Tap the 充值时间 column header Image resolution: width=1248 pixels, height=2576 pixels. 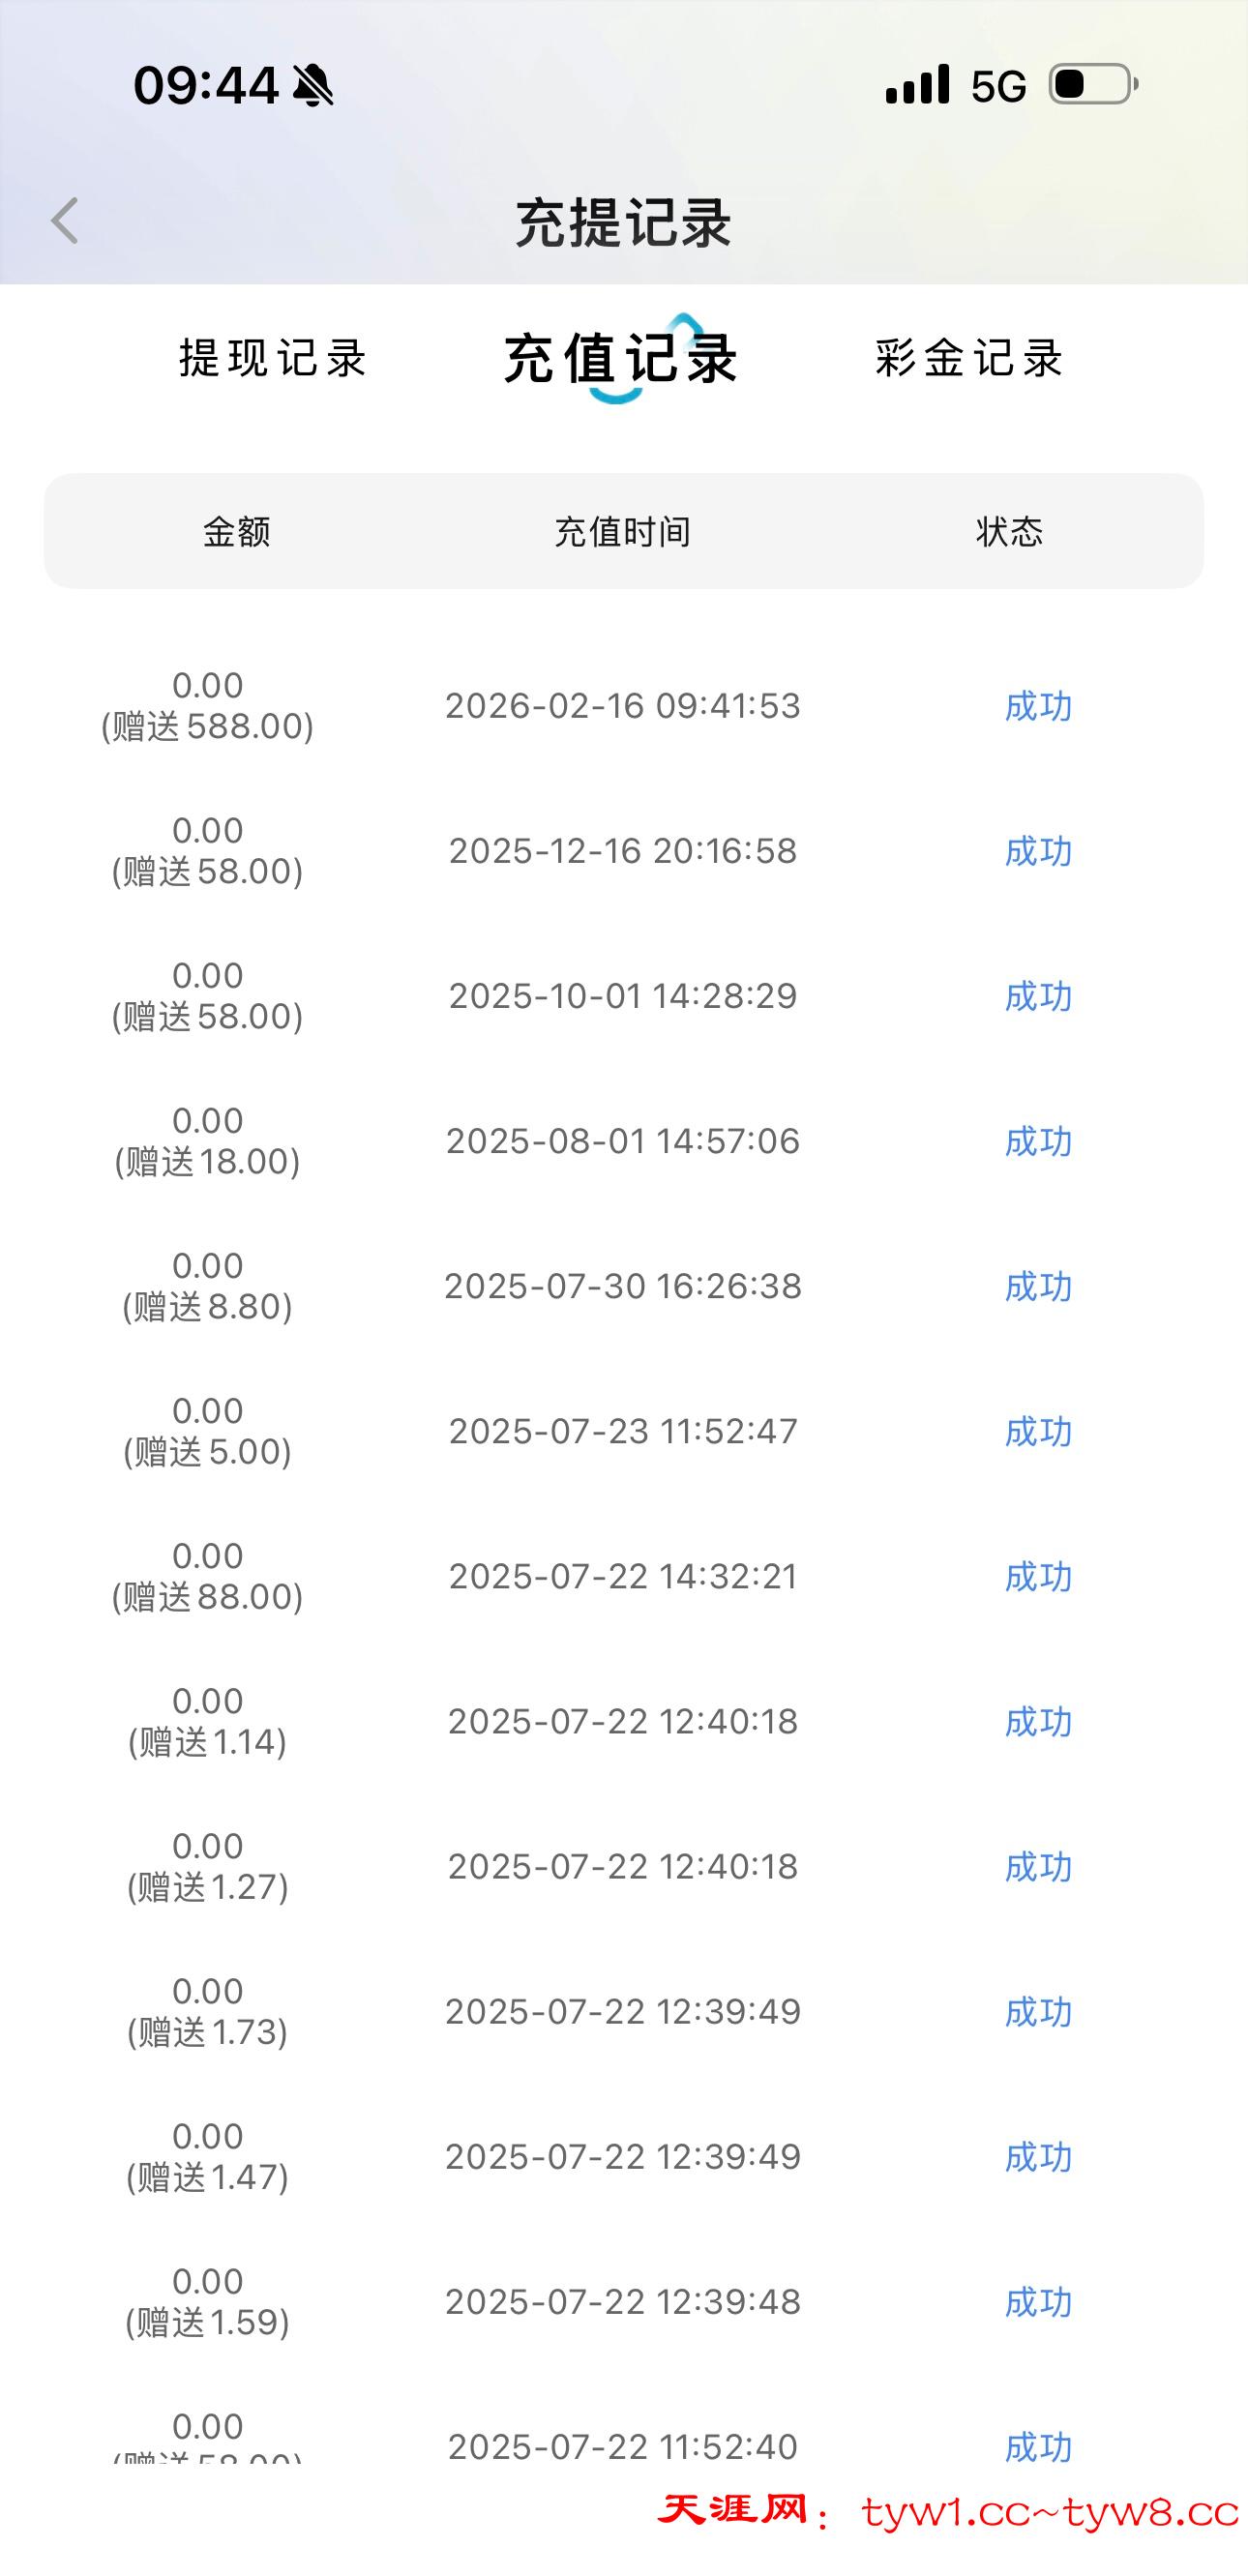pyautogui.click(x=623, y=532)
